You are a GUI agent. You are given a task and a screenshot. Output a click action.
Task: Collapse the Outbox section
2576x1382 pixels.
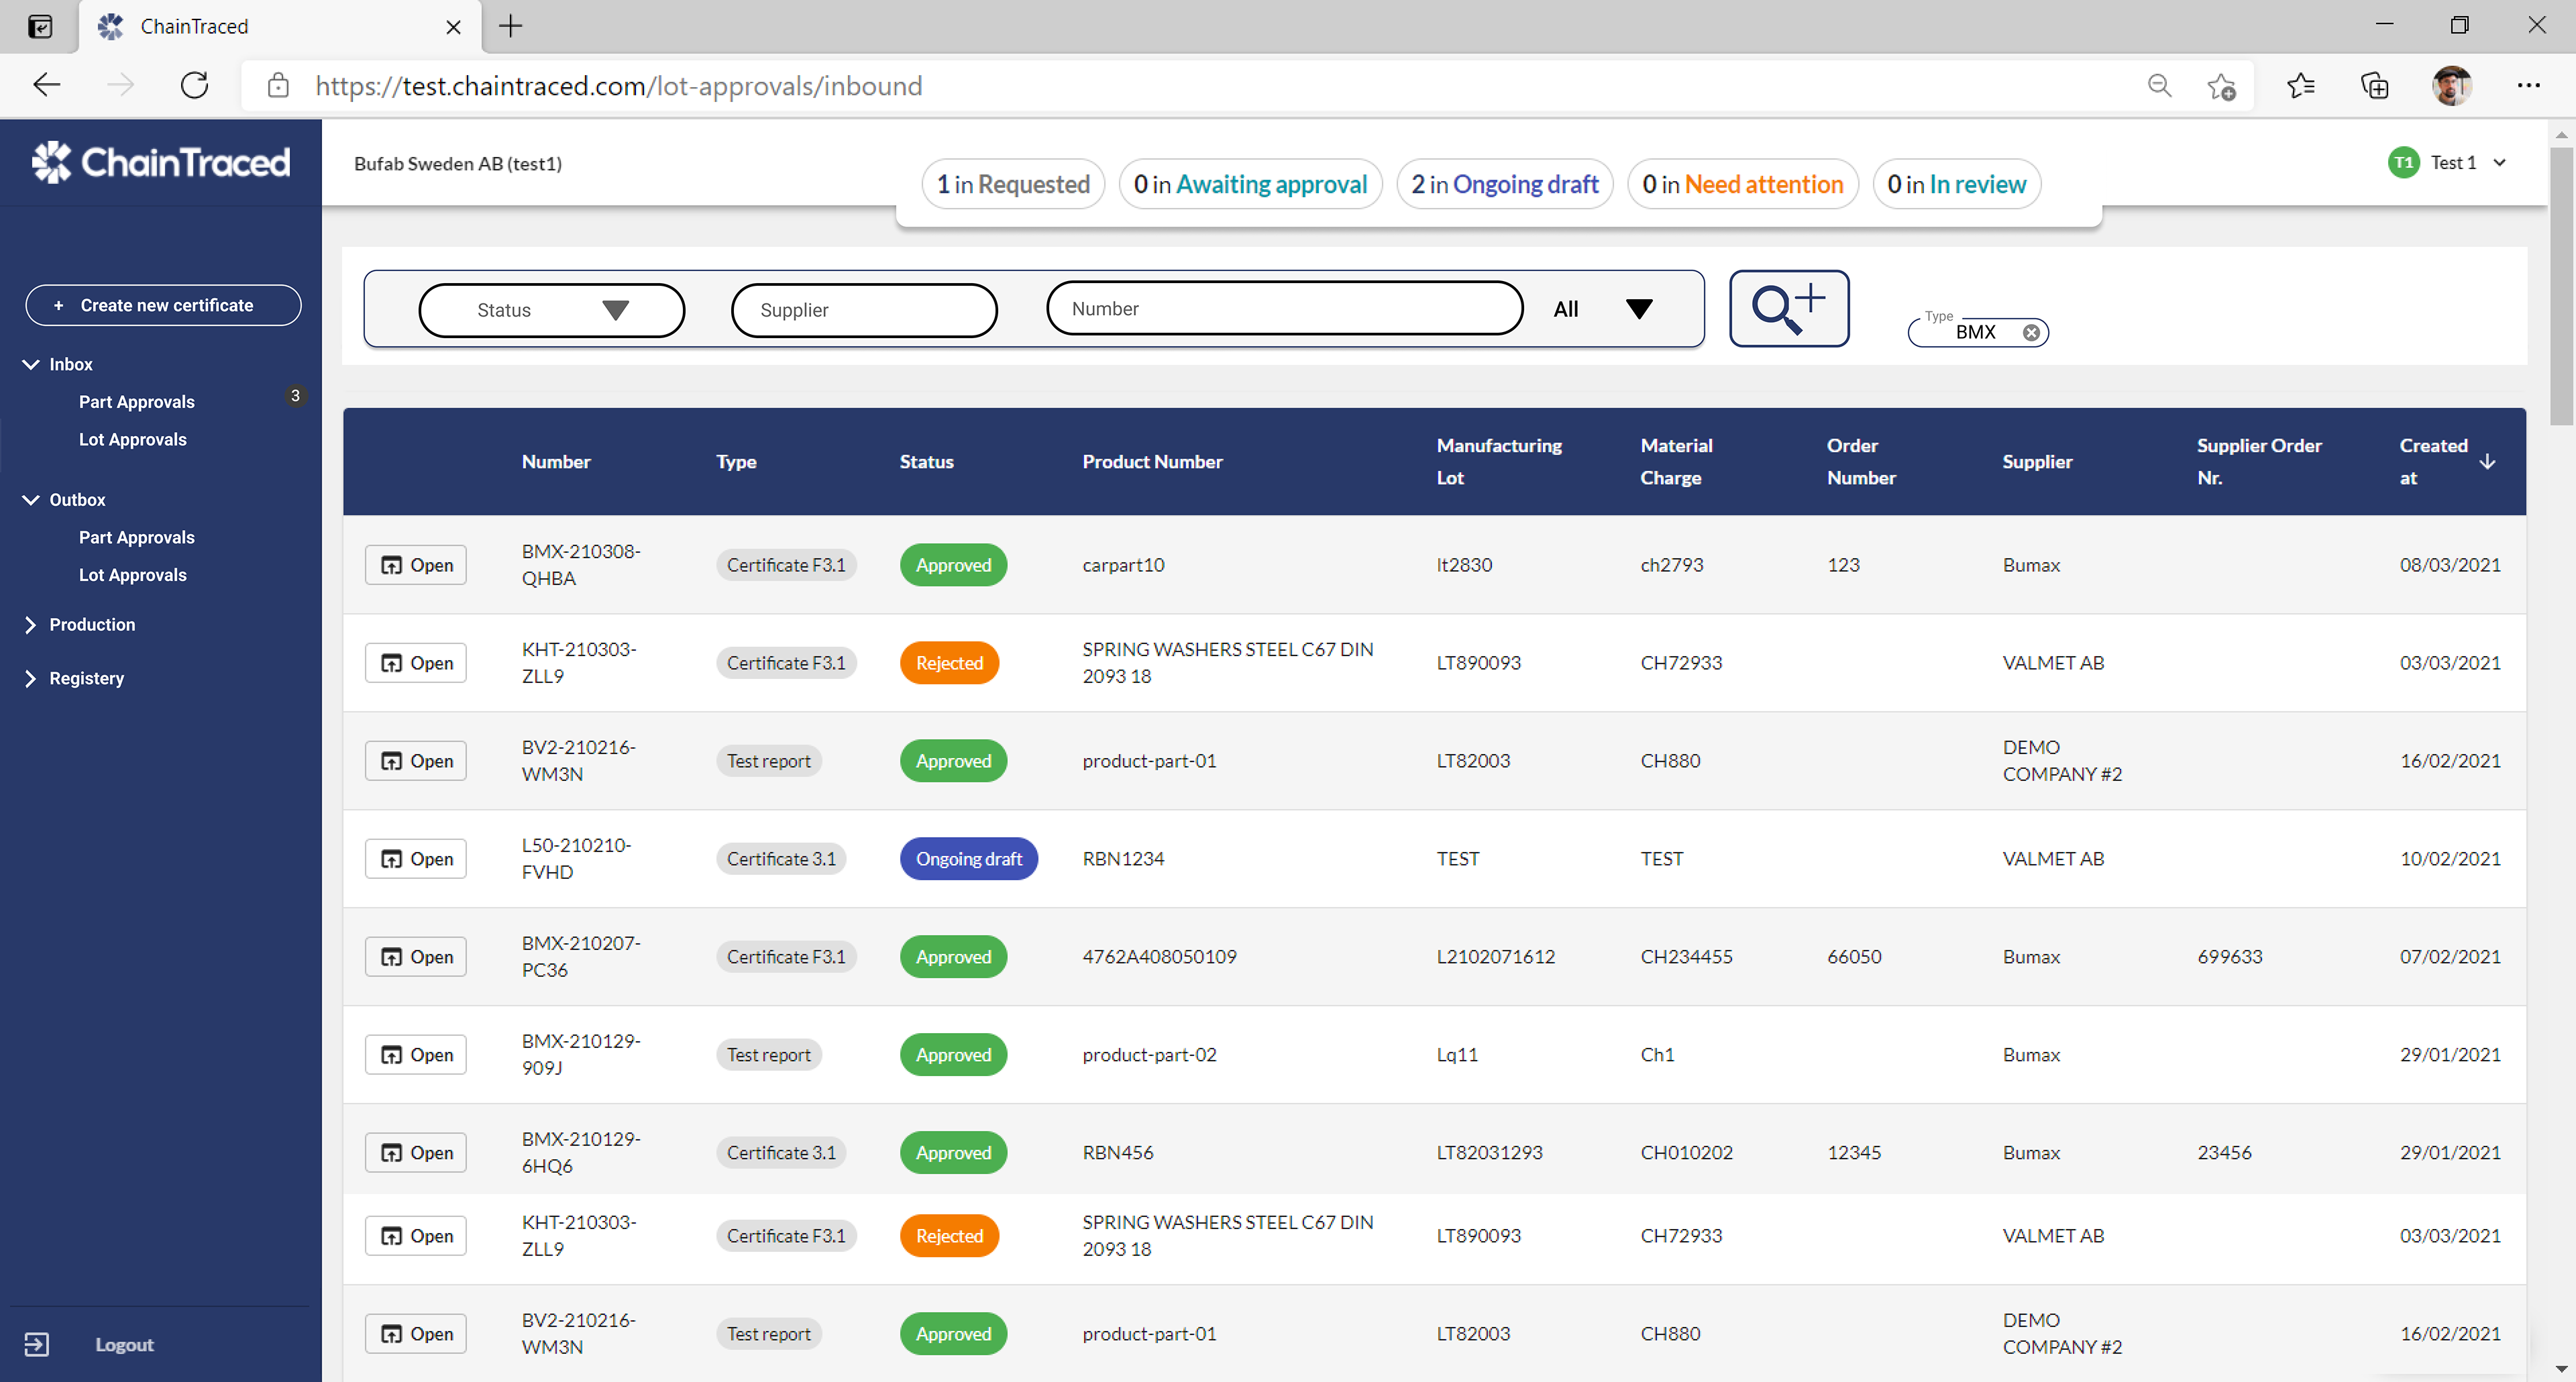tap(31, 499)
